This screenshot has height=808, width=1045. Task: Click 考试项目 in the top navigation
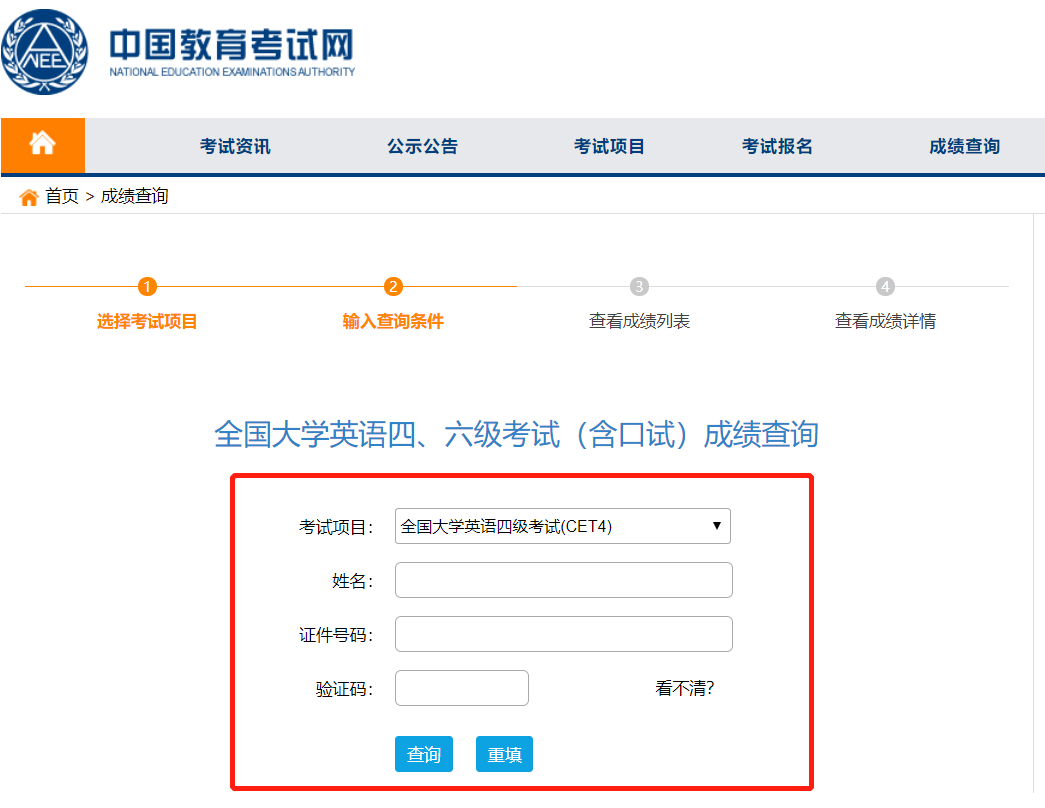click(x=610, y=144)
